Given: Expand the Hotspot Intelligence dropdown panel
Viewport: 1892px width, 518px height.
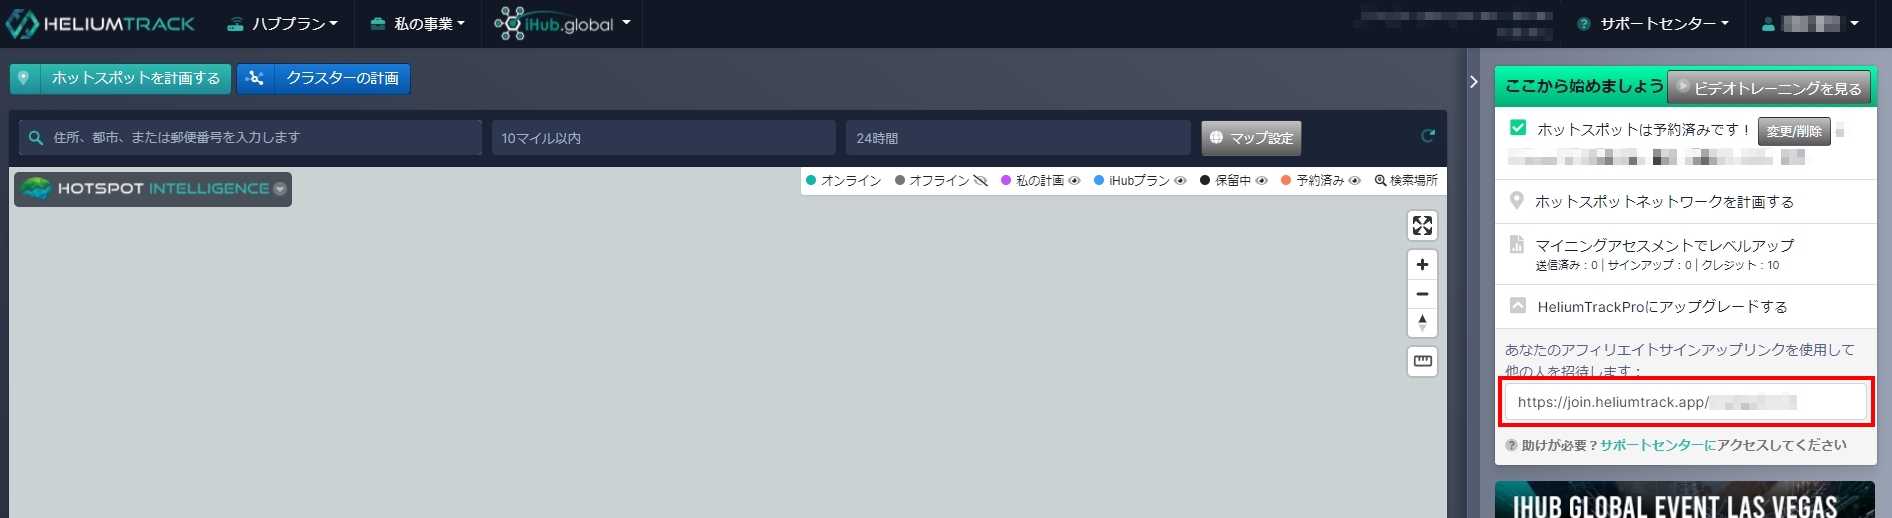Looking at the screenshot, I should tap(280, 189).
